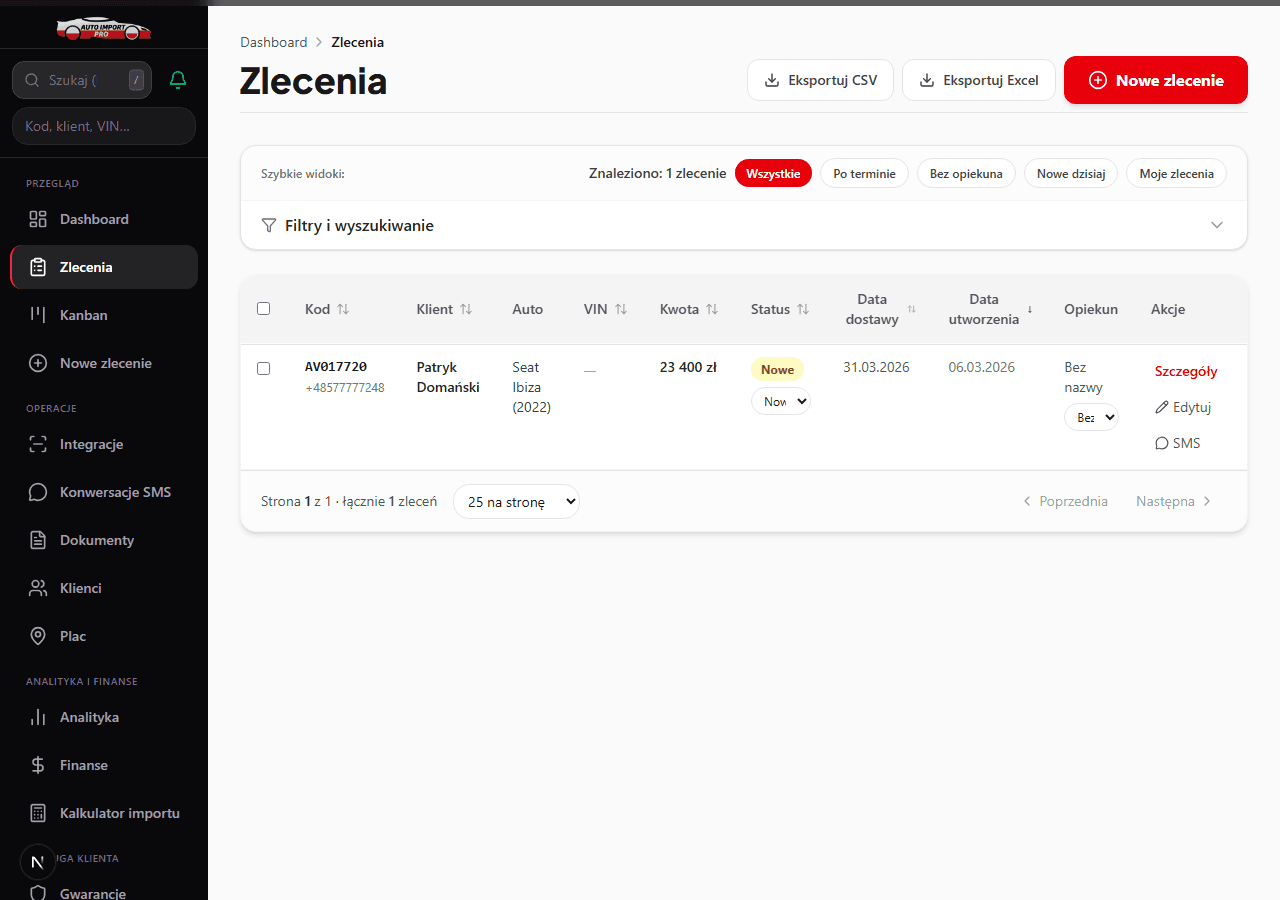
Task: Sort by Status using its arrows icon
Action: (803, 309)
